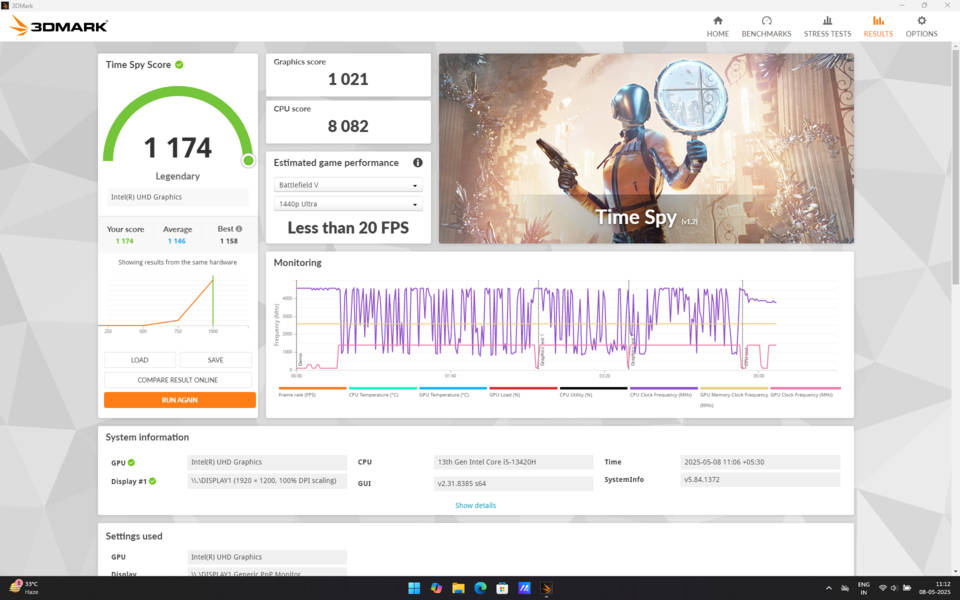Open the Estimated game performance info icon

418,162
